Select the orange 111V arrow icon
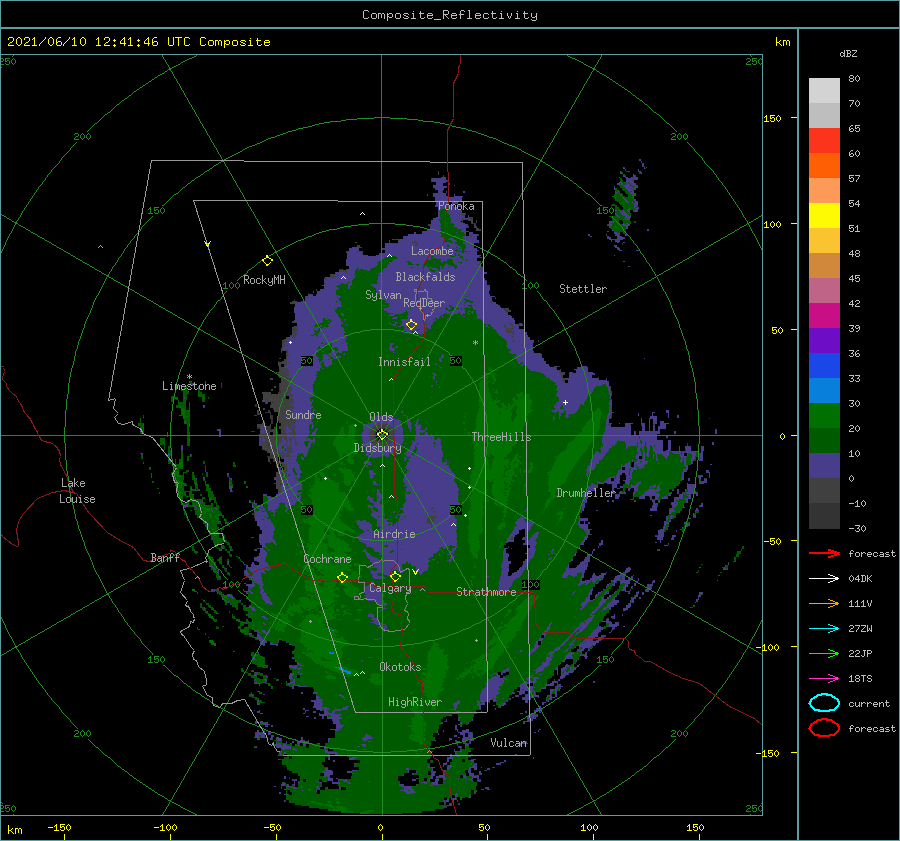 pos(824,603)
